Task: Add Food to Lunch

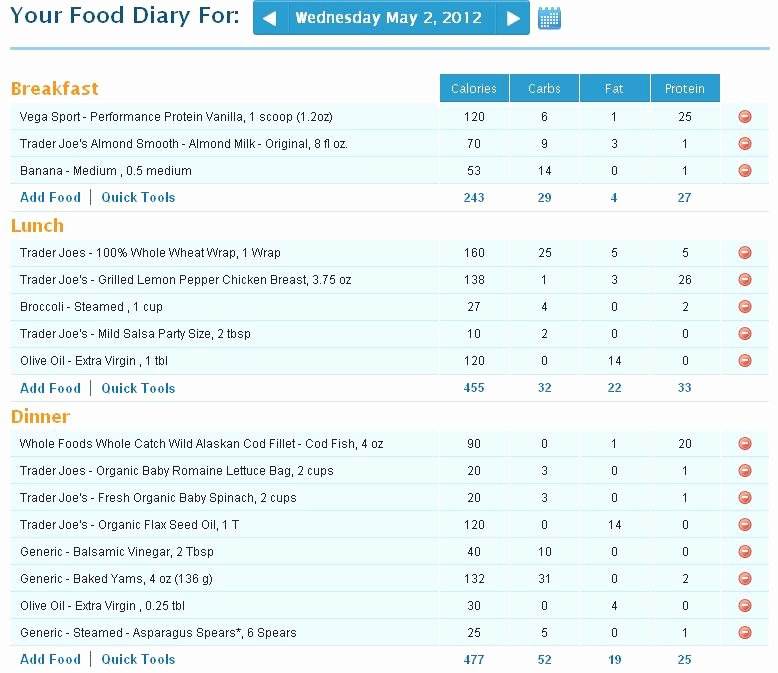Action: (x=50, y=388)
